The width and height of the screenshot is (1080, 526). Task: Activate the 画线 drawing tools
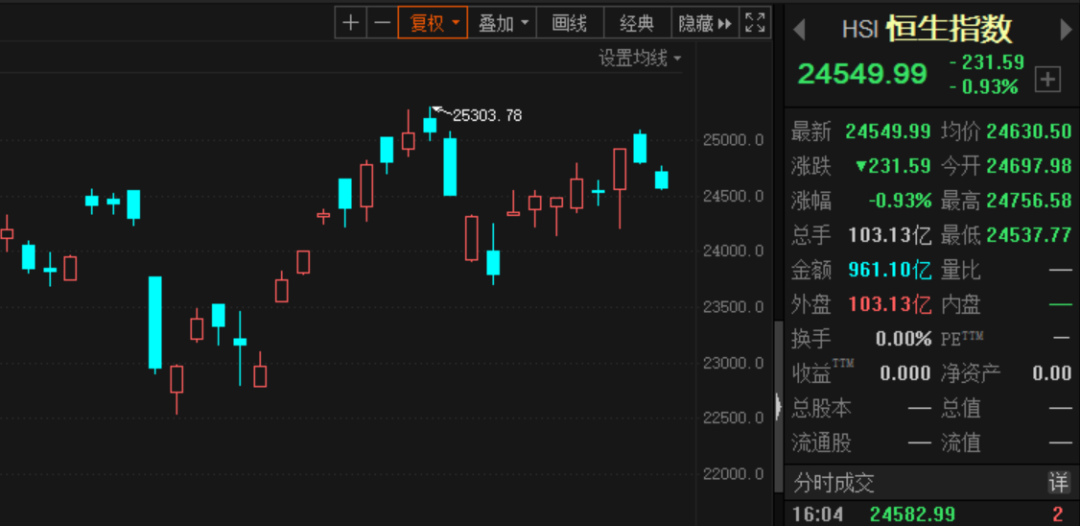(570, 23)
